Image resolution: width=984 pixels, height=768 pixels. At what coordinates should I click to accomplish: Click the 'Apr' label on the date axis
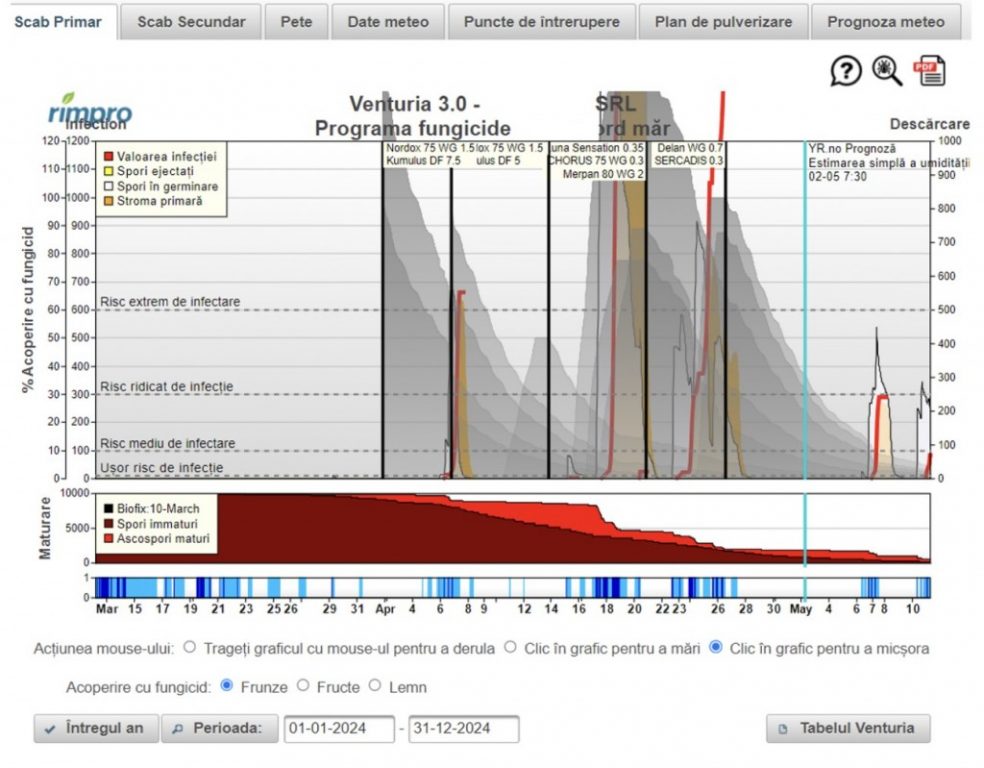click(x=385, y=609)
